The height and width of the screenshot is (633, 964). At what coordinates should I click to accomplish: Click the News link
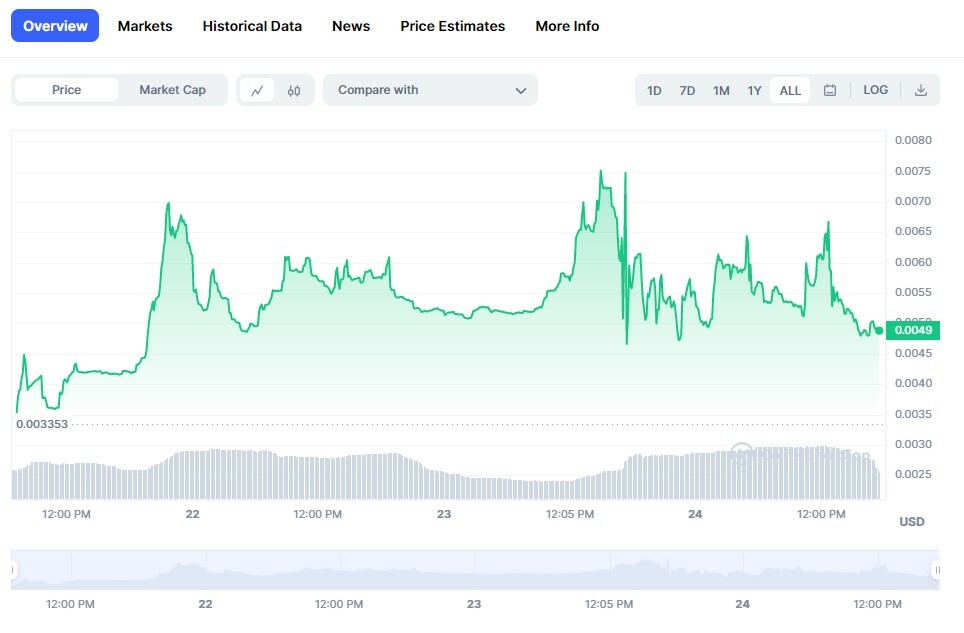coord(350,26)
